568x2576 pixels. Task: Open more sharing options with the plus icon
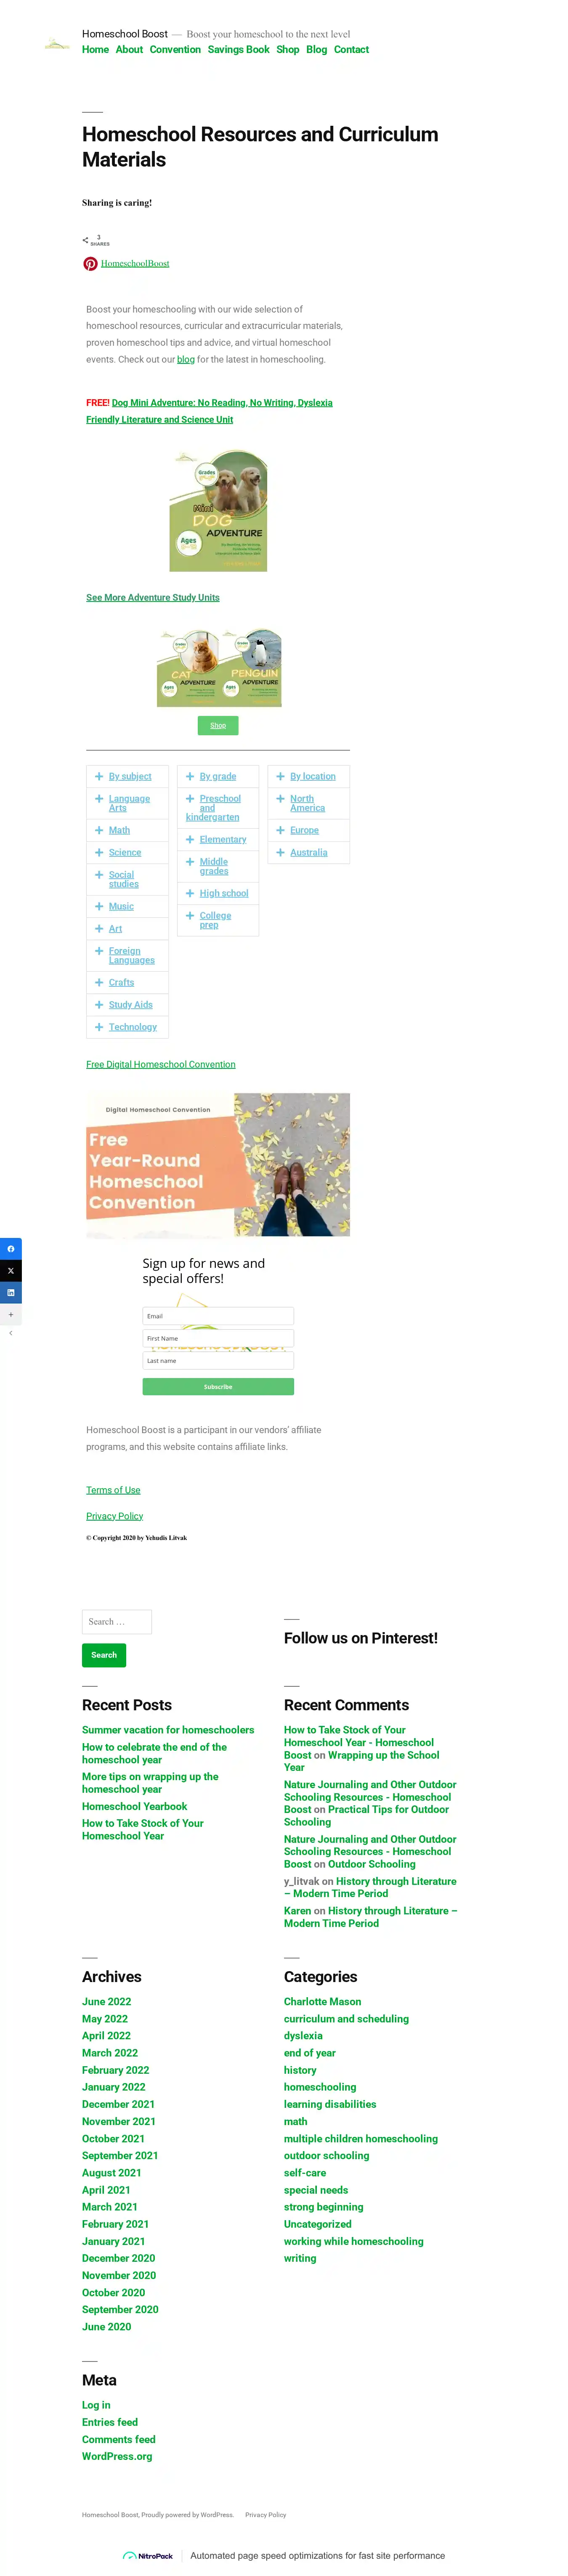11,1314
